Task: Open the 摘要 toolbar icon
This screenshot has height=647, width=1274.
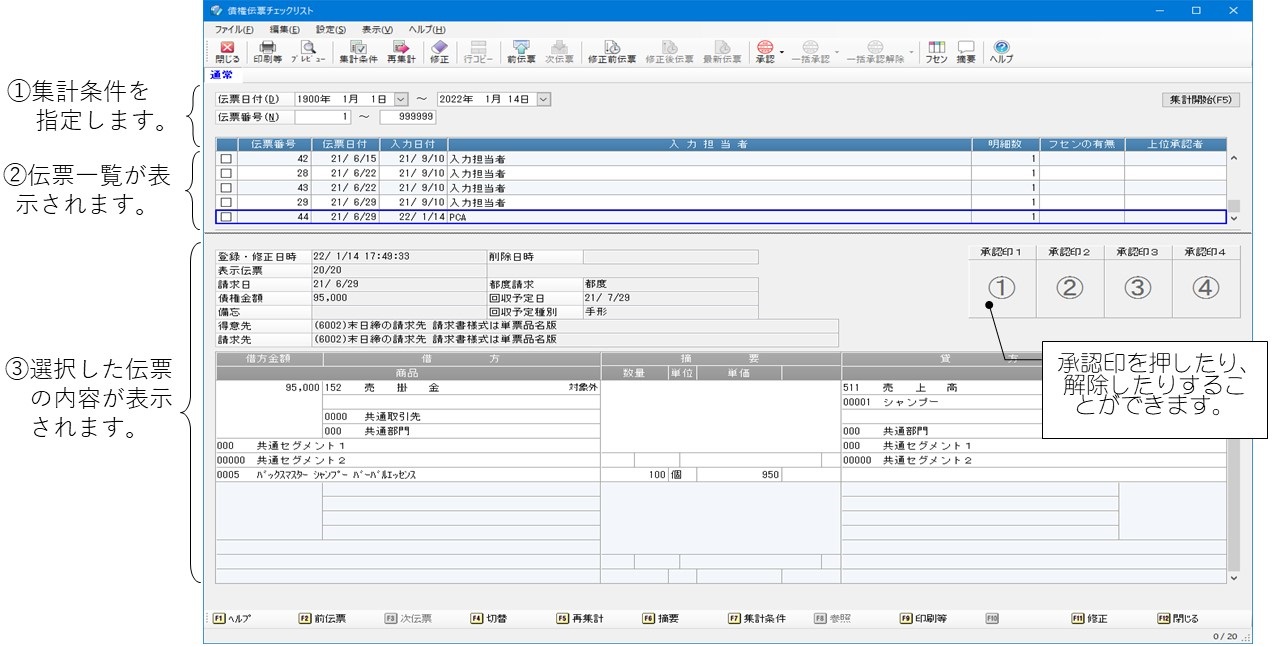Action: (x=965, y=52)
